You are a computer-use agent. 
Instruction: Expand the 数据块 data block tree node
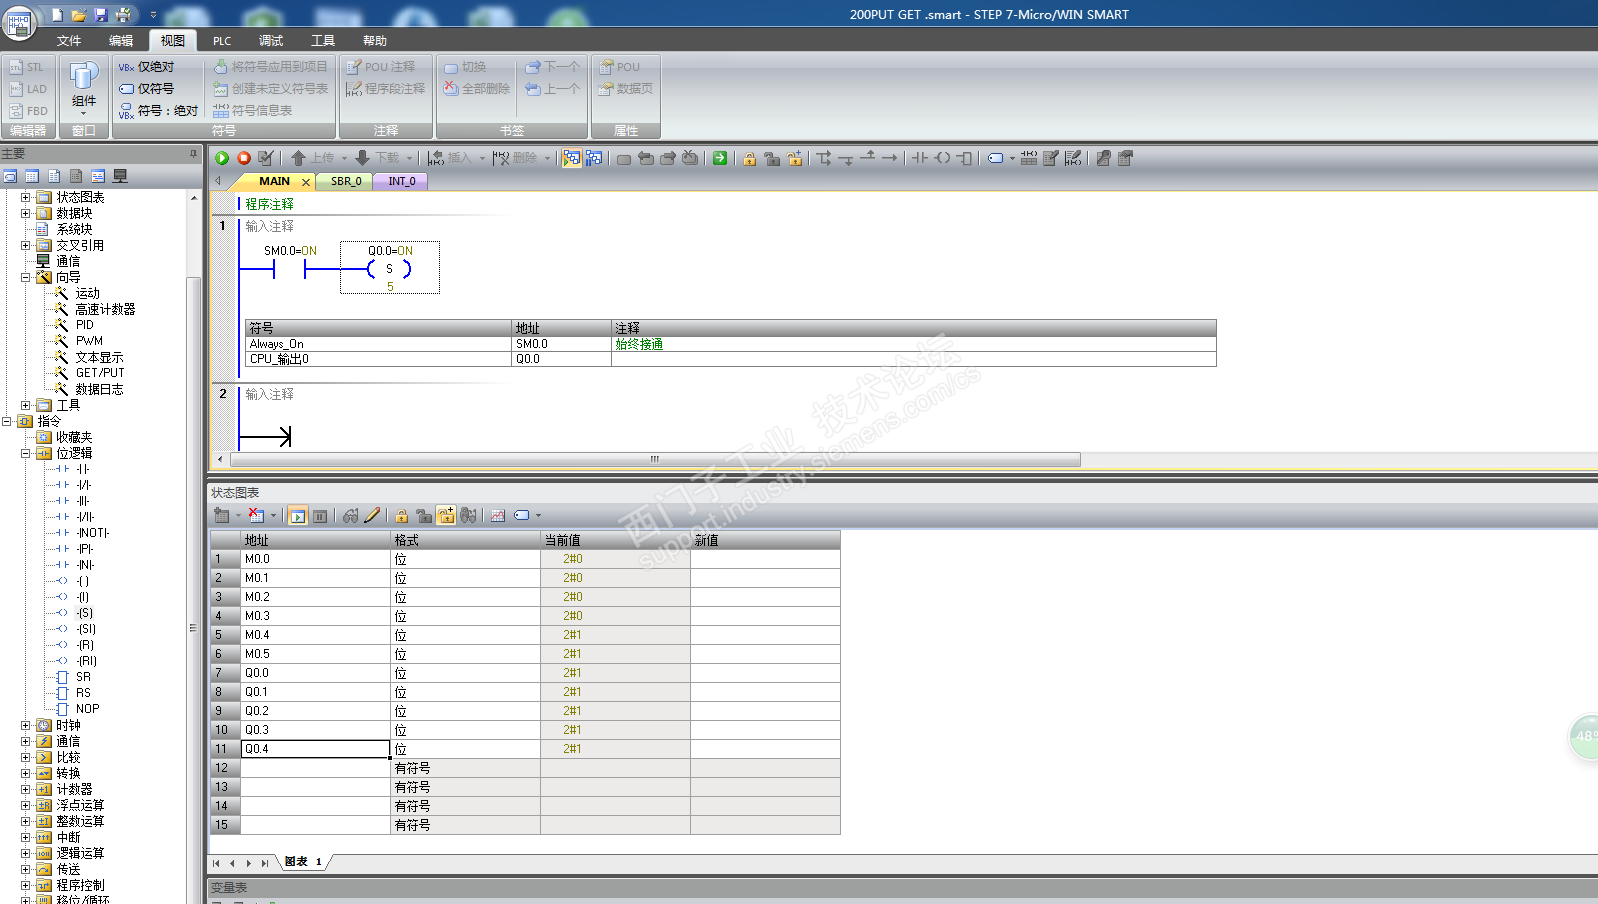click(x=26, y=213)
